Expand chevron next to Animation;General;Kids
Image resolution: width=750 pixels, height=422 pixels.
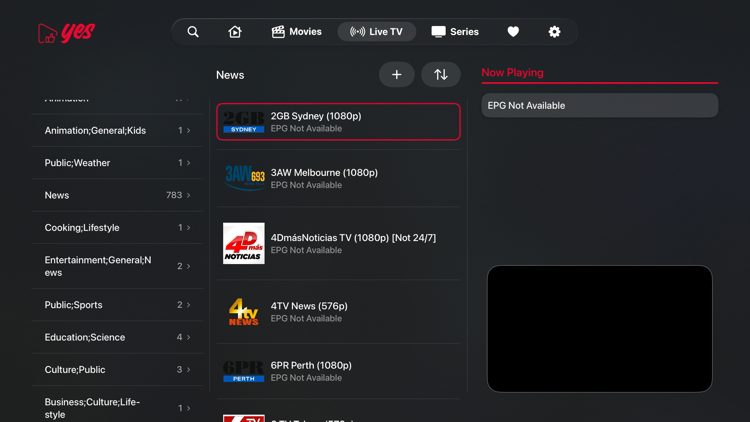point(188,130)
